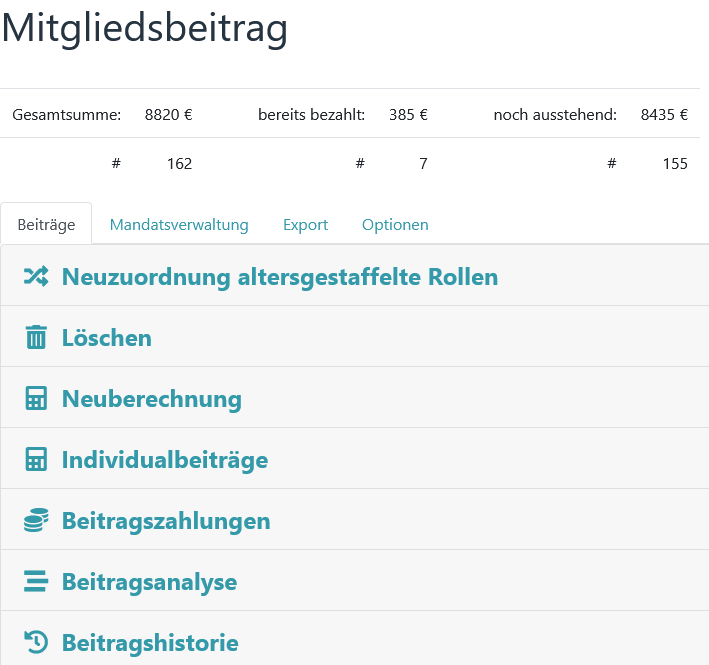709x665 pixels.
Task: Open the Beitragshistorie section label
Action: (x=150, y=643)
